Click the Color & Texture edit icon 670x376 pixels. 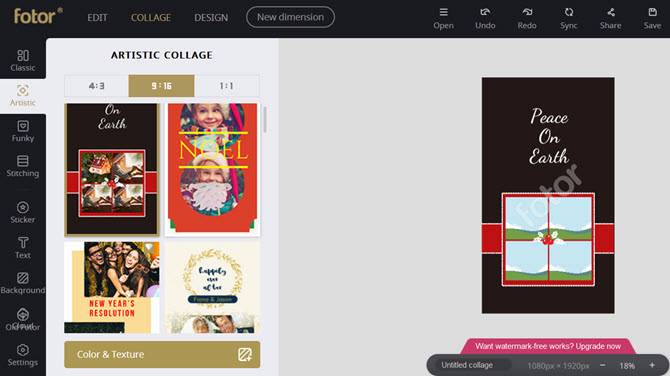click(245, 354)
